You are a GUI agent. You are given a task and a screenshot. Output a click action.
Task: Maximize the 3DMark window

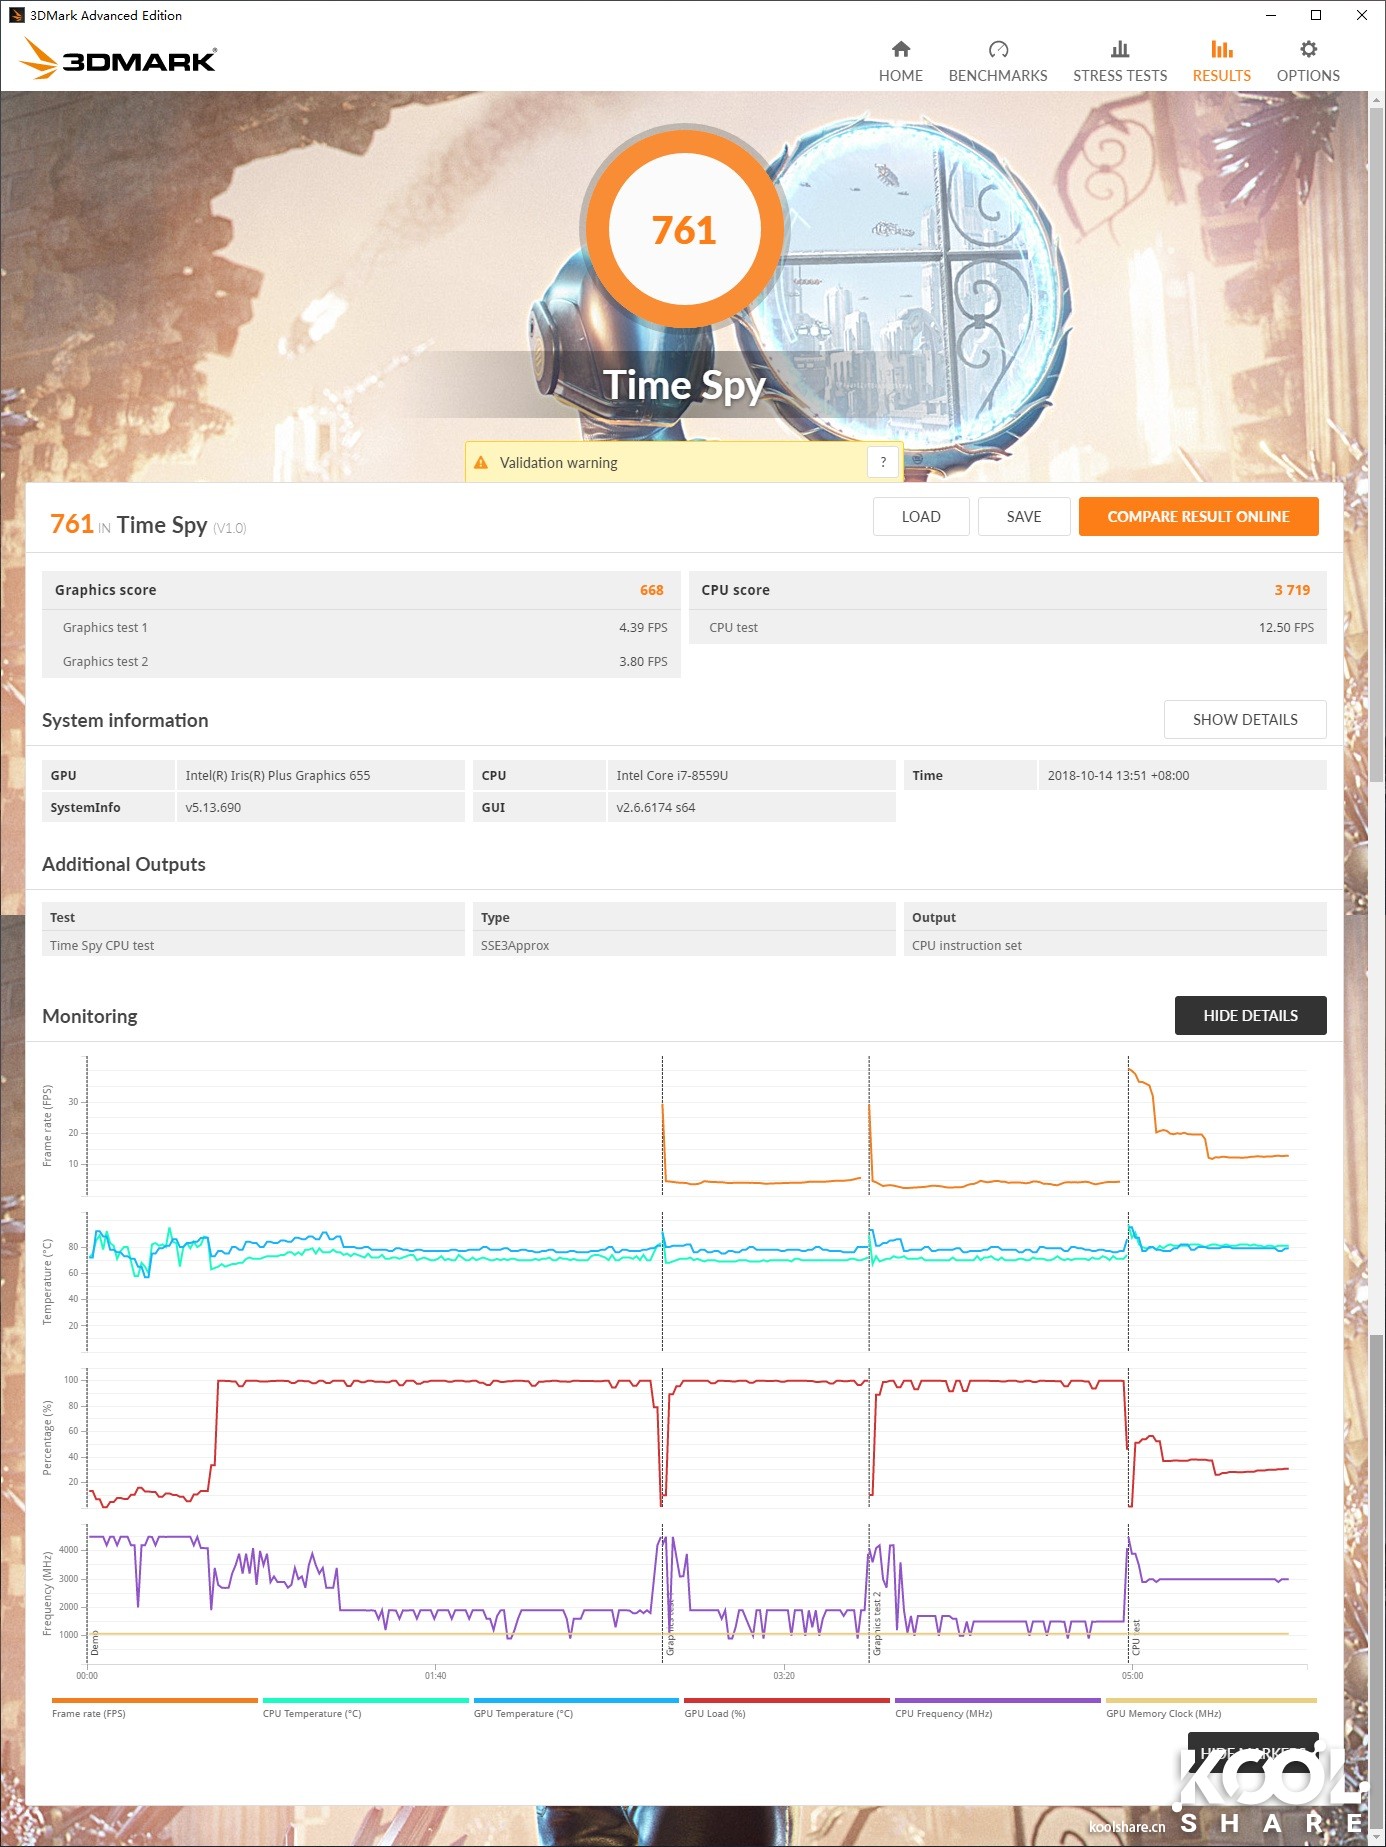[1316, 15]
